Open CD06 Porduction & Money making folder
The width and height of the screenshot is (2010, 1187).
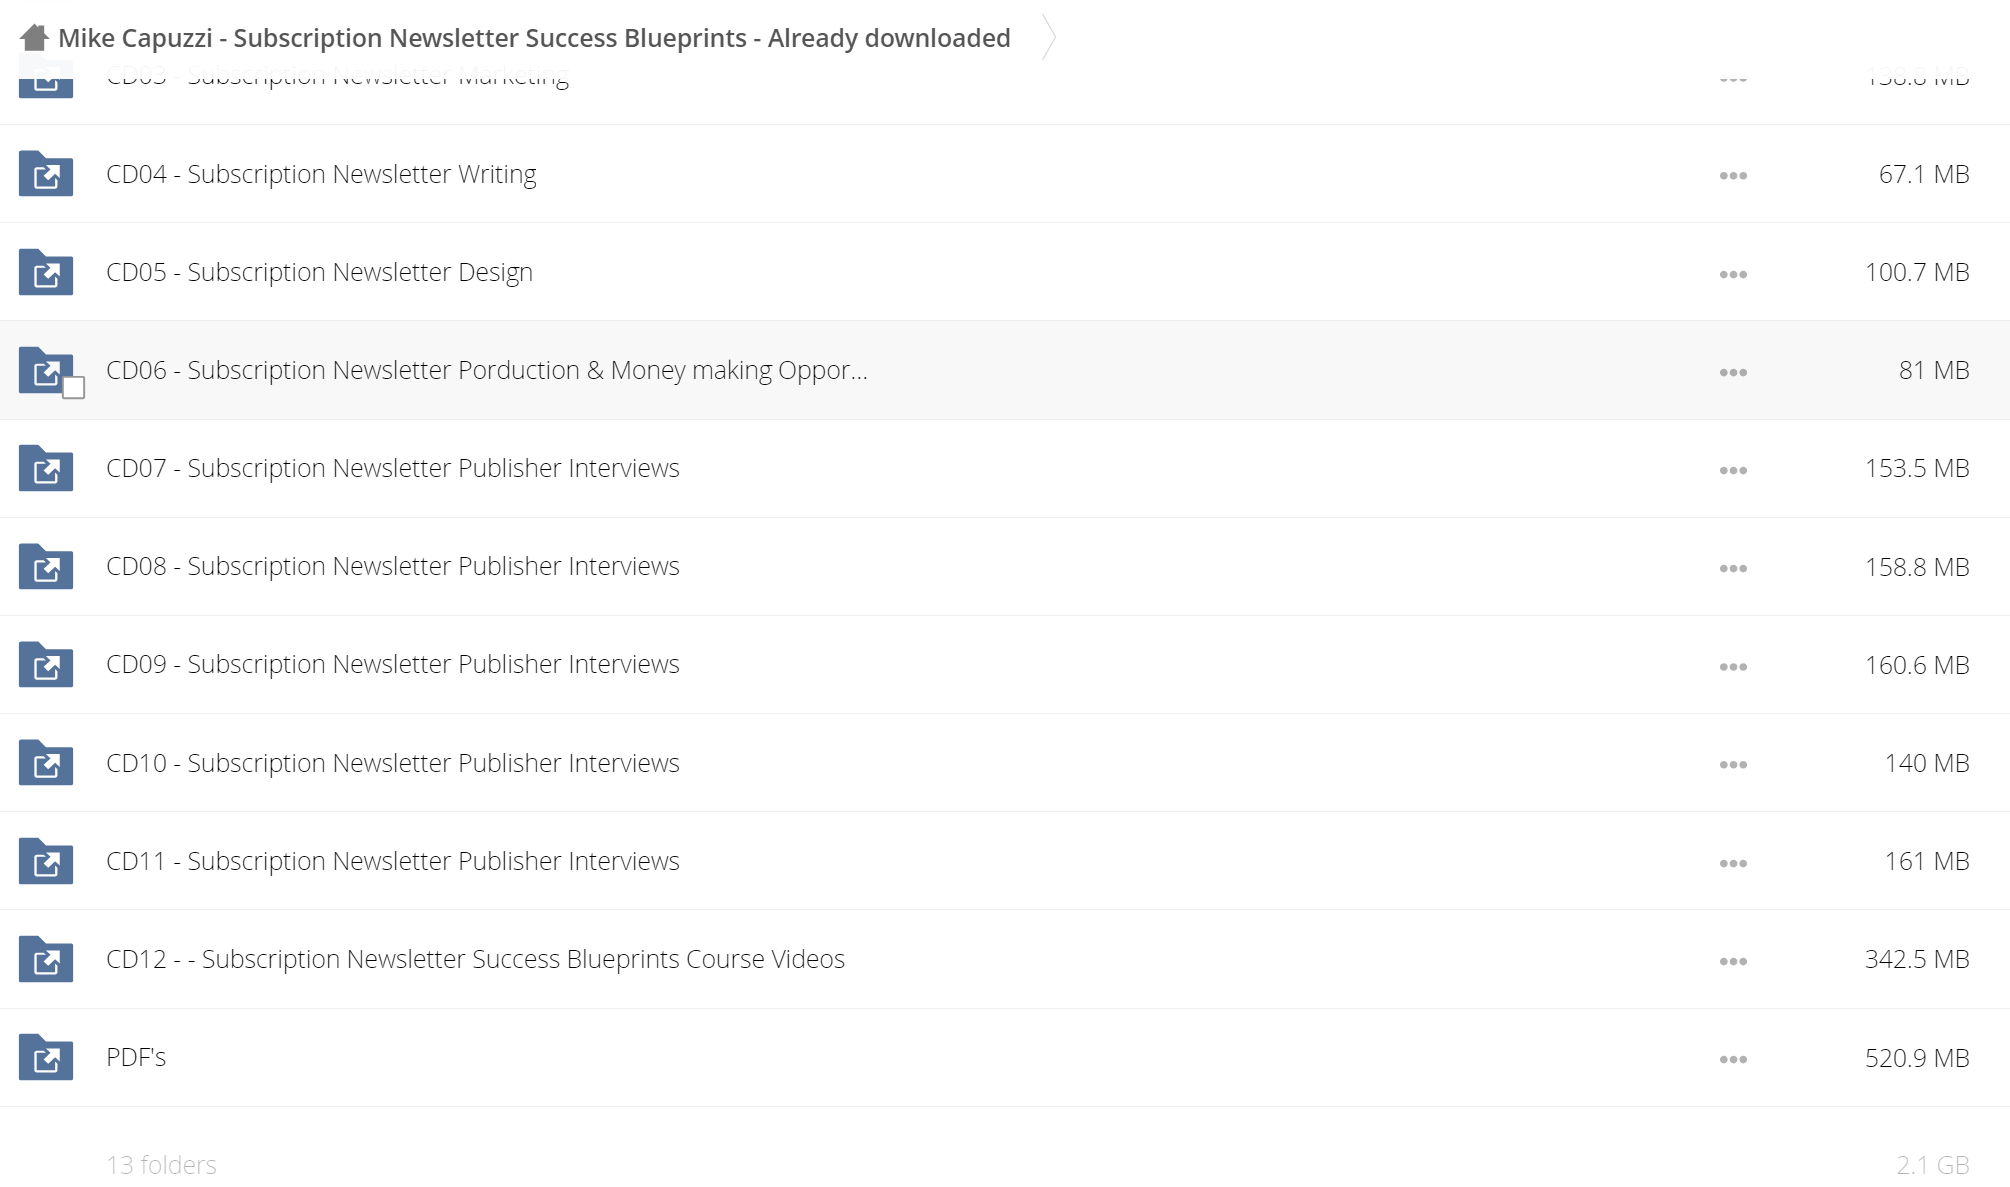[x=487, y=370]
